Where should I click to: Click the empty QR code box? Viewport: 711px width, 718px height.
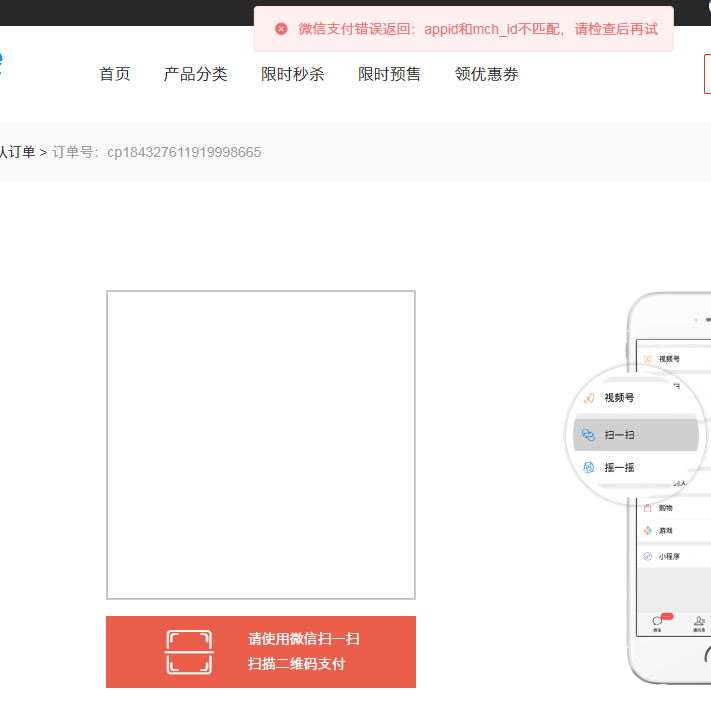click(x=261, y=445)
